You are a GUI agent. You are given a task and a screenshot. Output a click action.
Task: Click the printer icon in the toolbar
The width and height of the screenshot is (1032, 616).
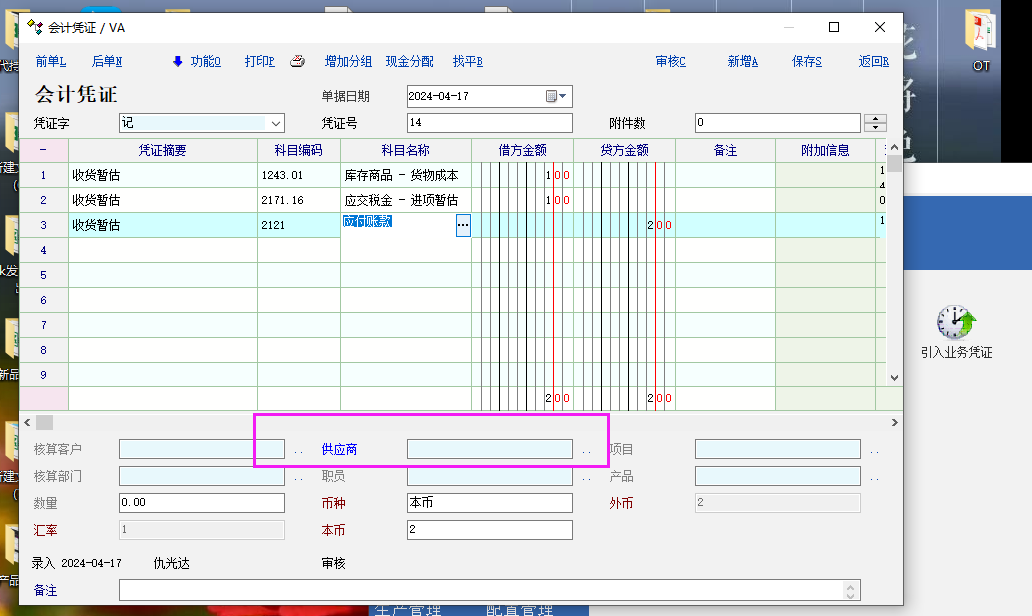pos(297,62)
